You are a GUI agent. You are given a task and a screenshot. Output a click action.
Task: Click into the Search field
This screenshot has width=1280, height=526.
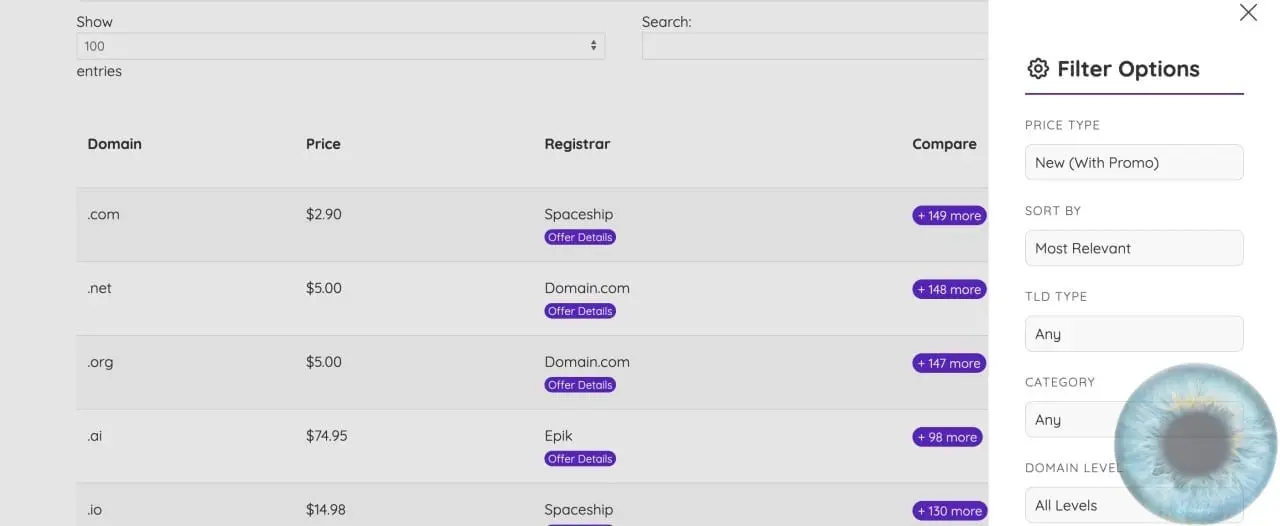814,46
